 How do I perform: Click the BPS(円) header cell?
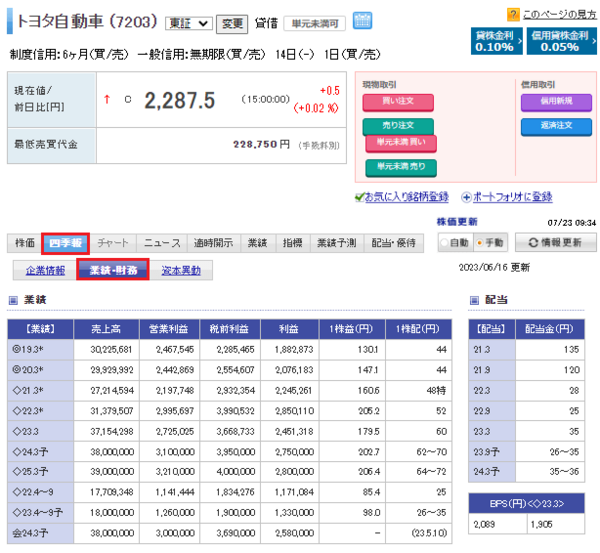point(527,504)
